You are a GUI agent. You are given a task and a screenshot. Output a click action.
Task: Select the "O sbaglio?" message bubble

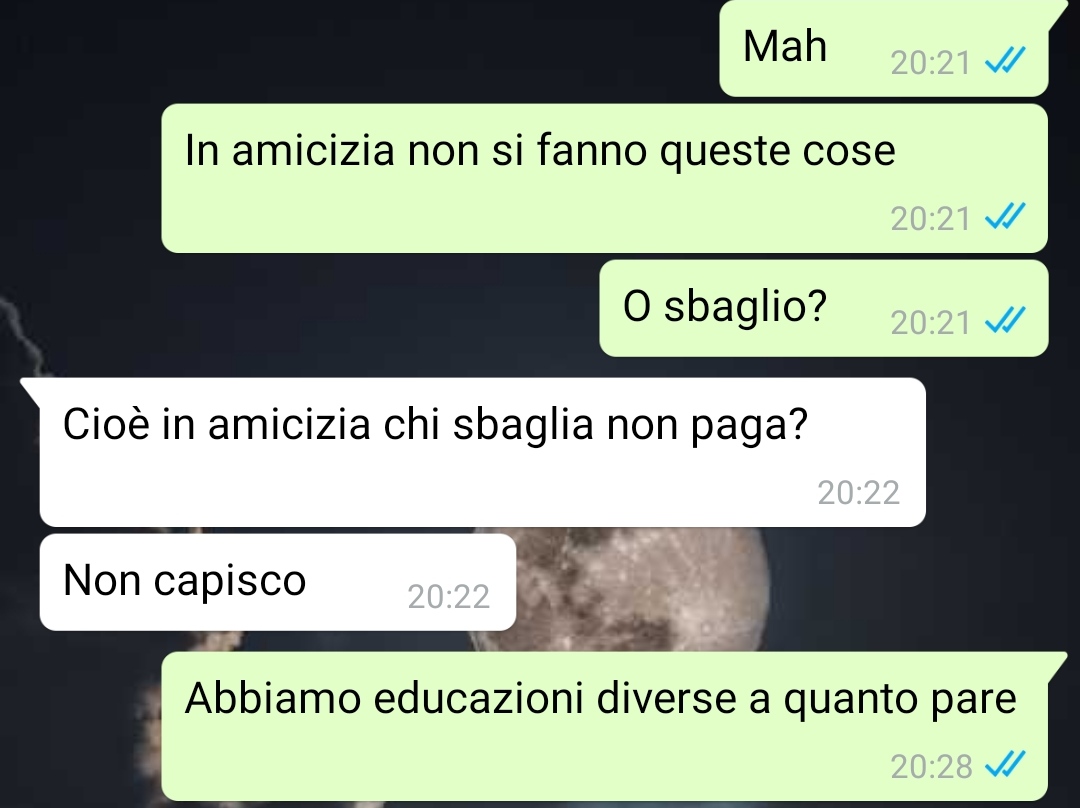824,308
